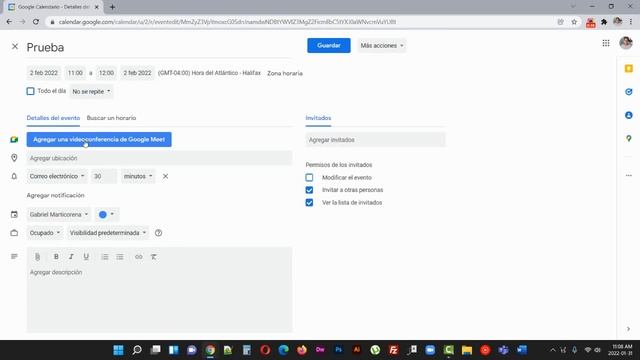Screen dimensions: 640x360
Task: Select the Google Calendario browser tab
Action: tap(53, 7)
